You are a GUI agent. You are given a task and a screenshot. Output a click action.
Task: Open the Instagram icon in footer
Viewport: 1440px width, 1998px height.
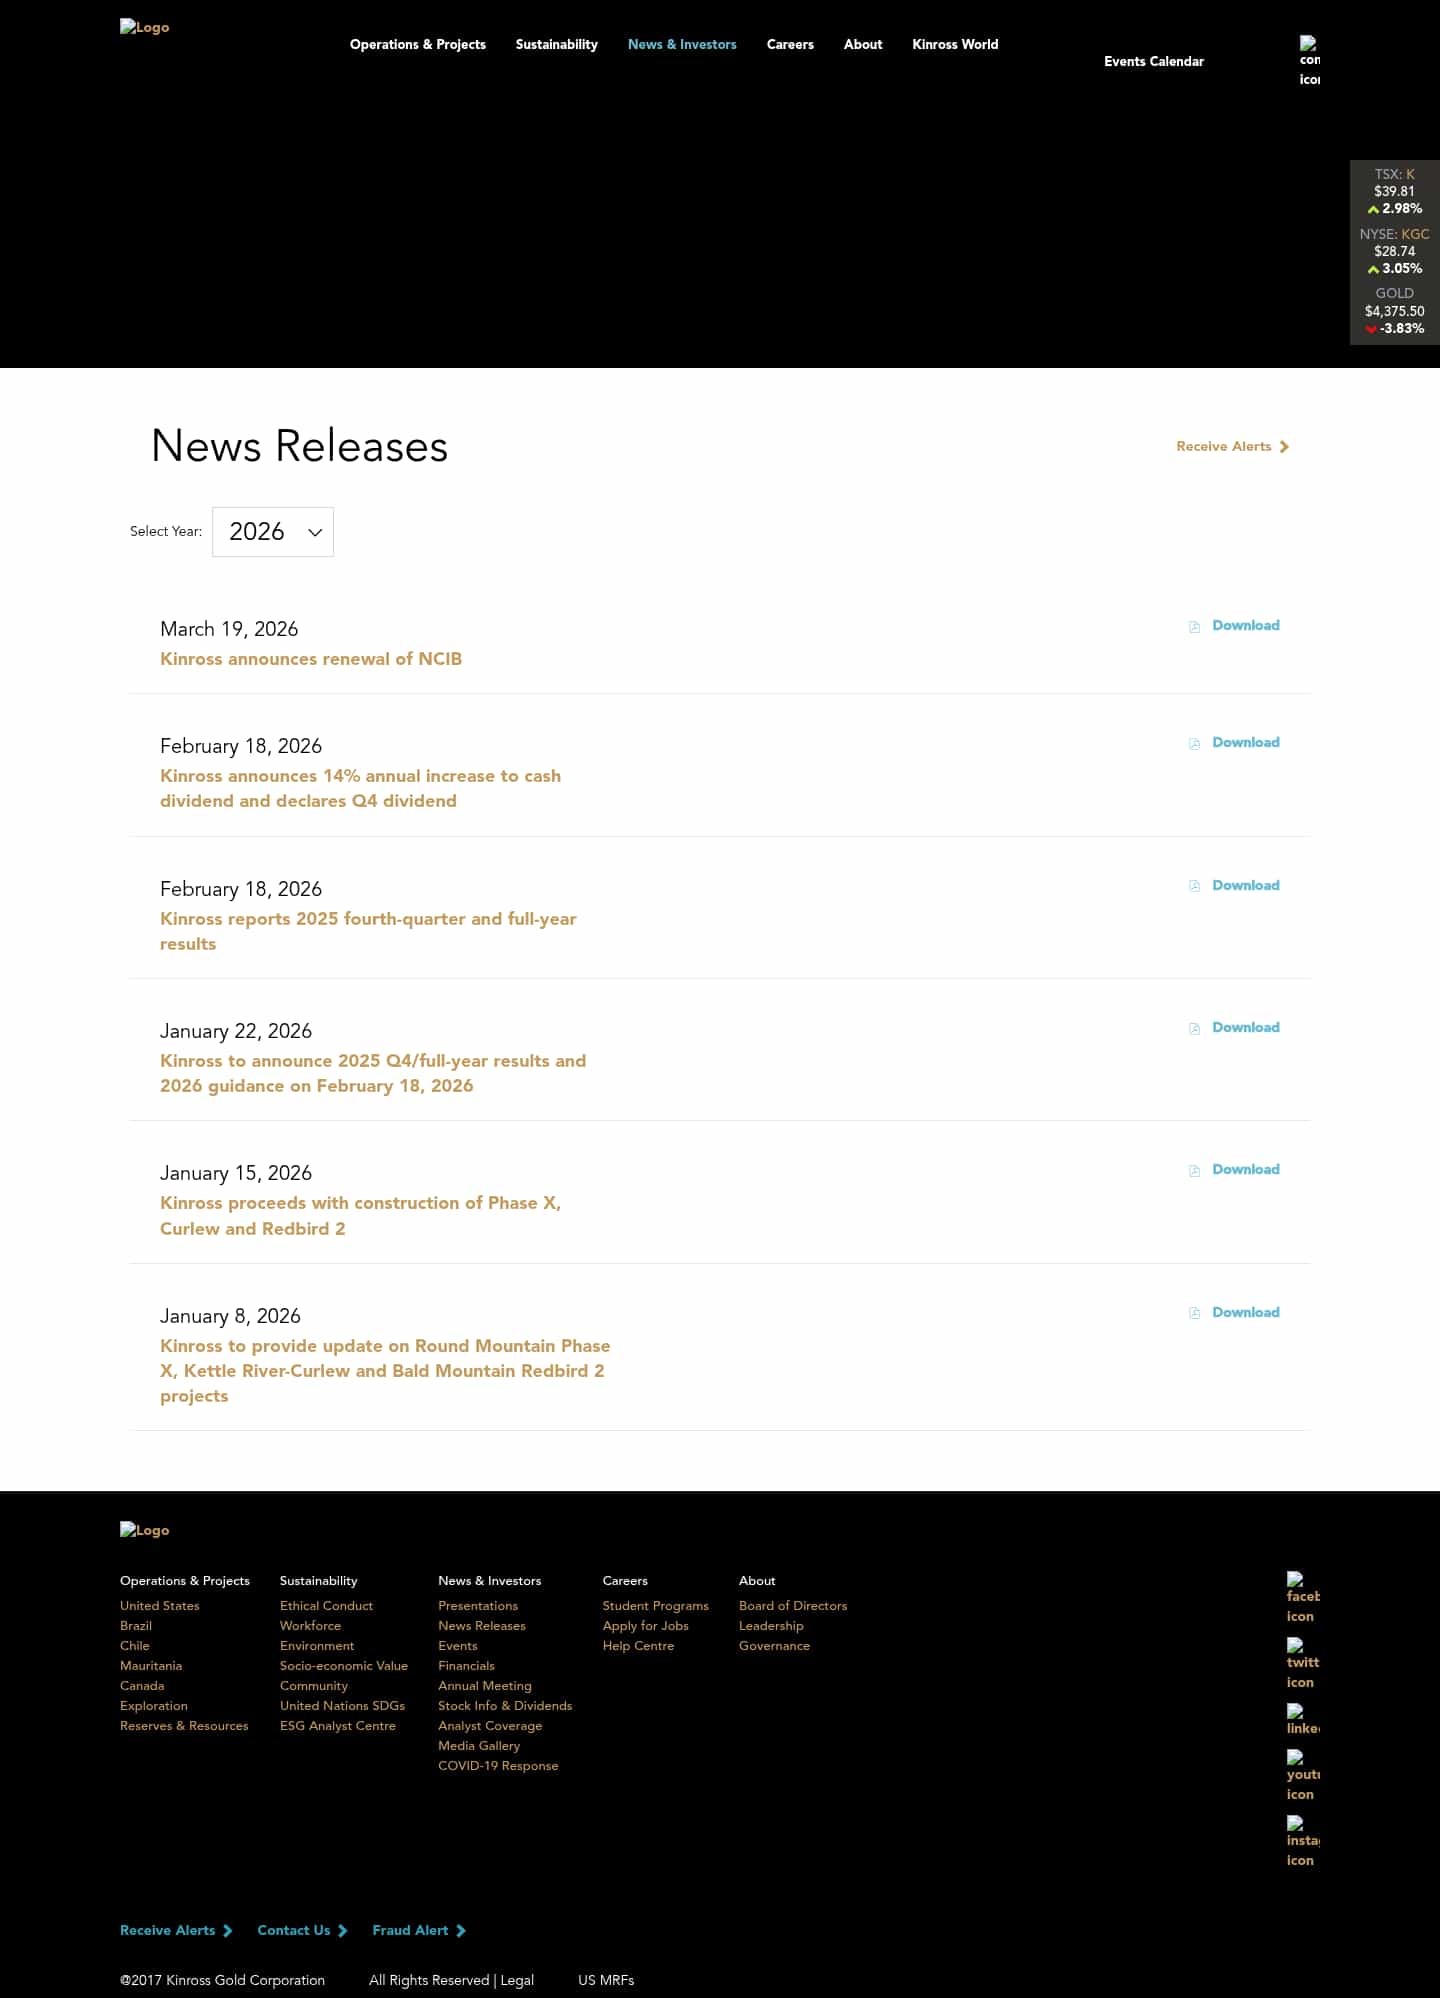(x=1303, y=1841)
